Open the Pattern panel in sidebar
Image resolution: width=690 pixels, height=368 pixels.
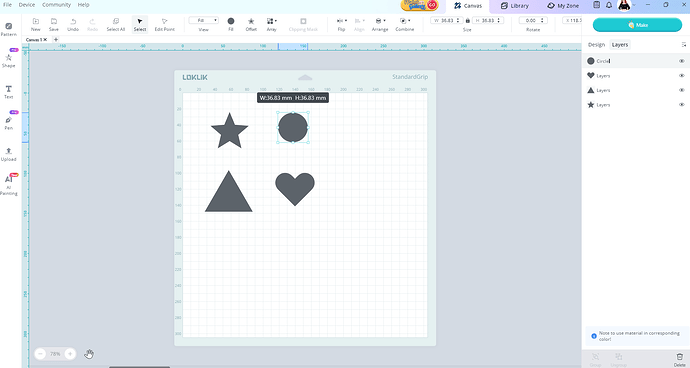coord(8,29)
